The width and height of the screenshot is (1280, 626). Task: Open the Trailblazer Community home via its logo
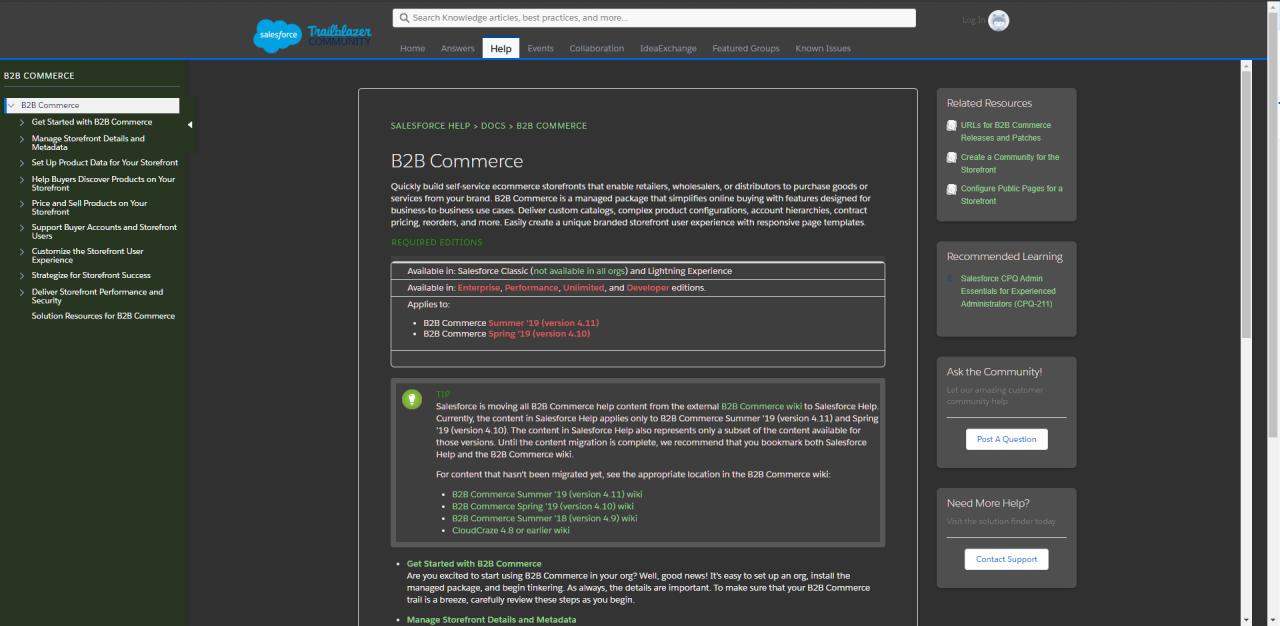[341, 35]
